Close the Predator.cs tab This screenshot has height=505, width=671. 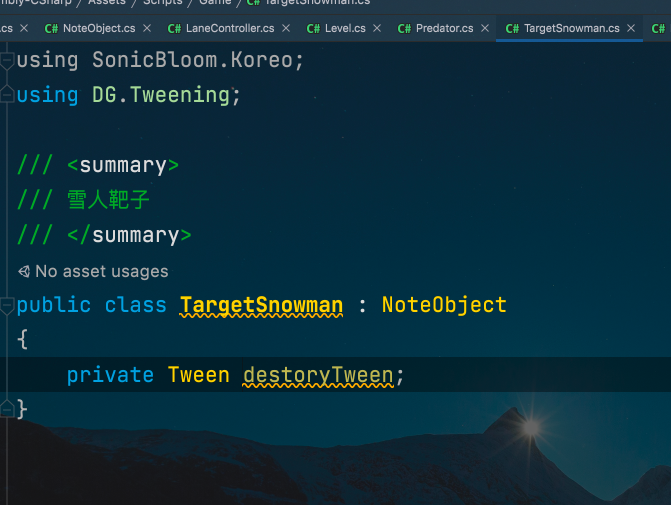[485, 28]
